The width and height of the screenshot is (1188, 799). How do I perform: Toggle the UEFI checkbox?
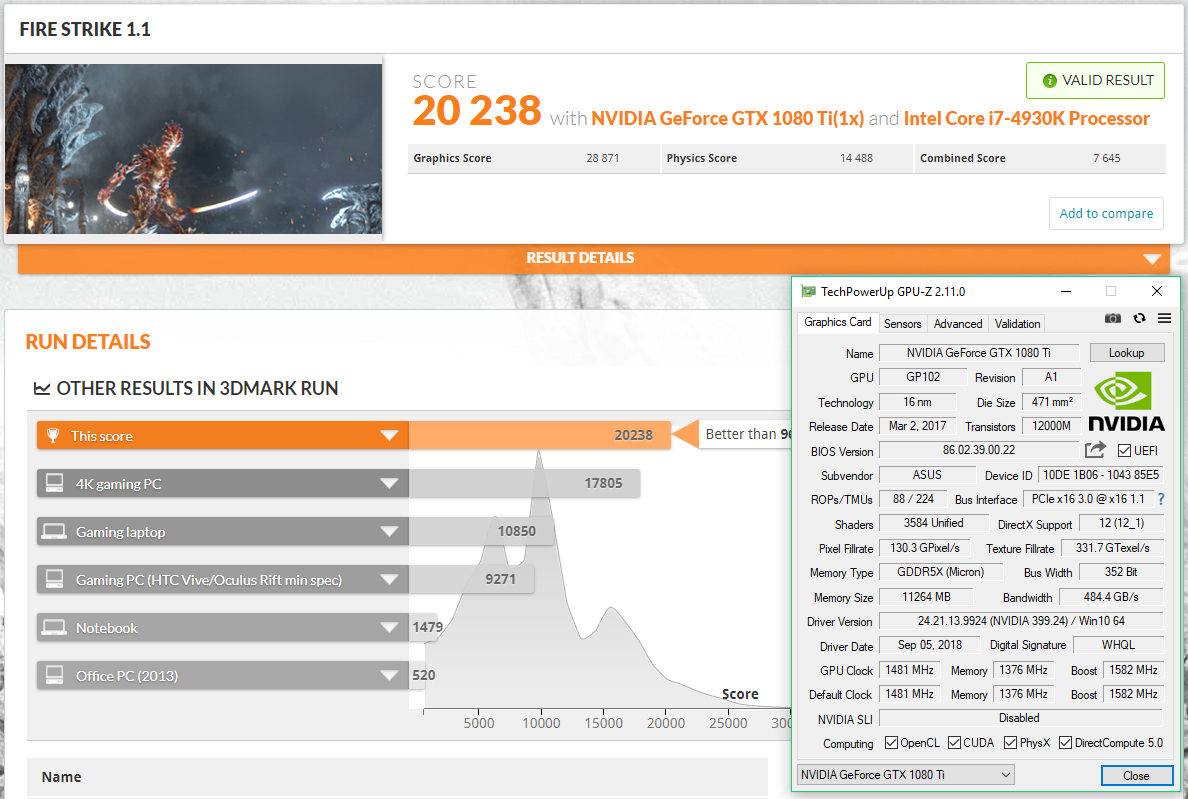click(x=1124, y=451)
